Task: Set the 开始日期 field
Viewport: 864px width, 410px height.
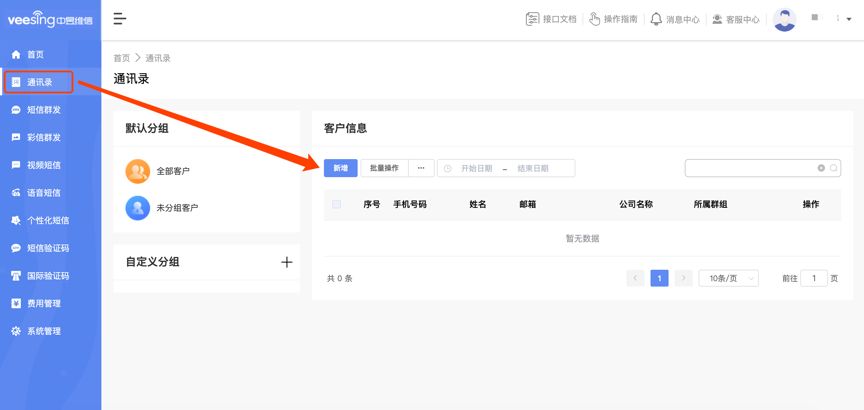Action: [x=477, y=168]
